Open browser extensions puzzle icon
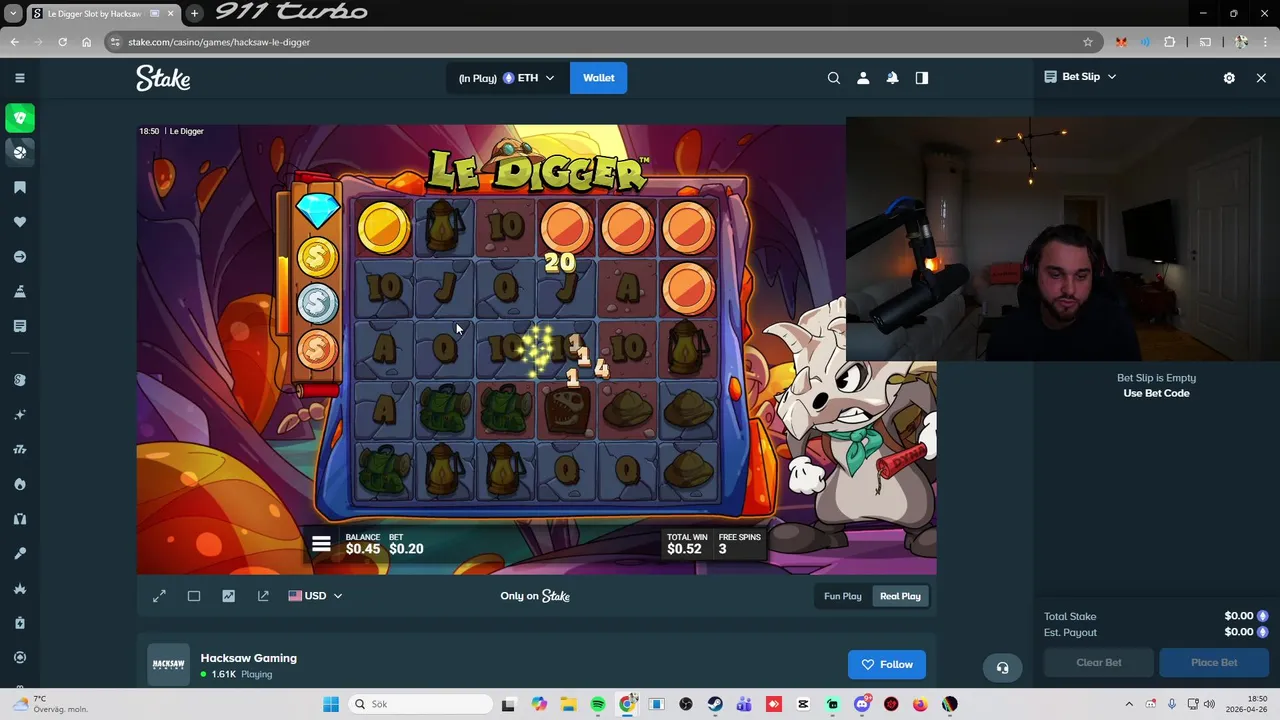This screenshot has width=1280, height=720. pyautogui.click(x=1169, y=42)
